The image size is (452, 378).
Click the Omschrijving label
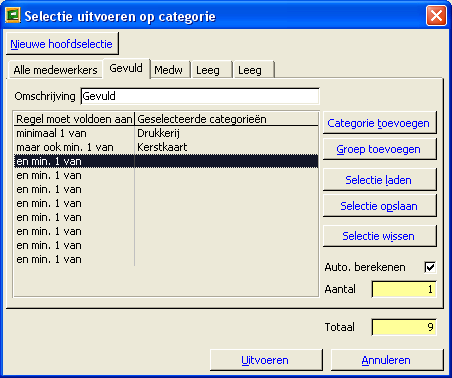pyautogui.click(x=45, y=96)
